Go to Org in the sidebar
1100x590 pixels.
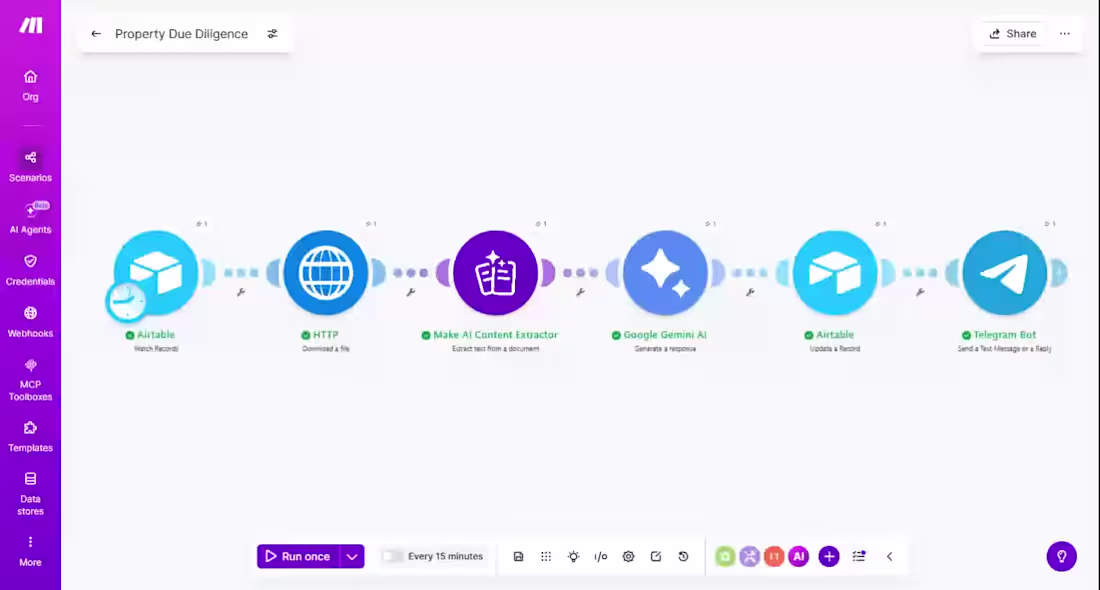pos(30,86)
